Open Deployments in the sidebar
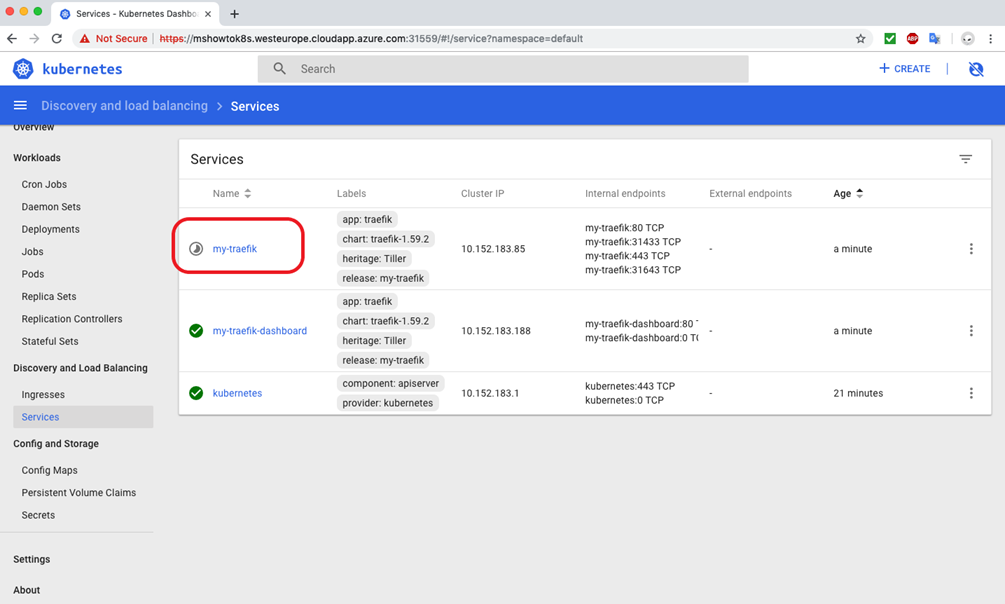 (51, 229)
